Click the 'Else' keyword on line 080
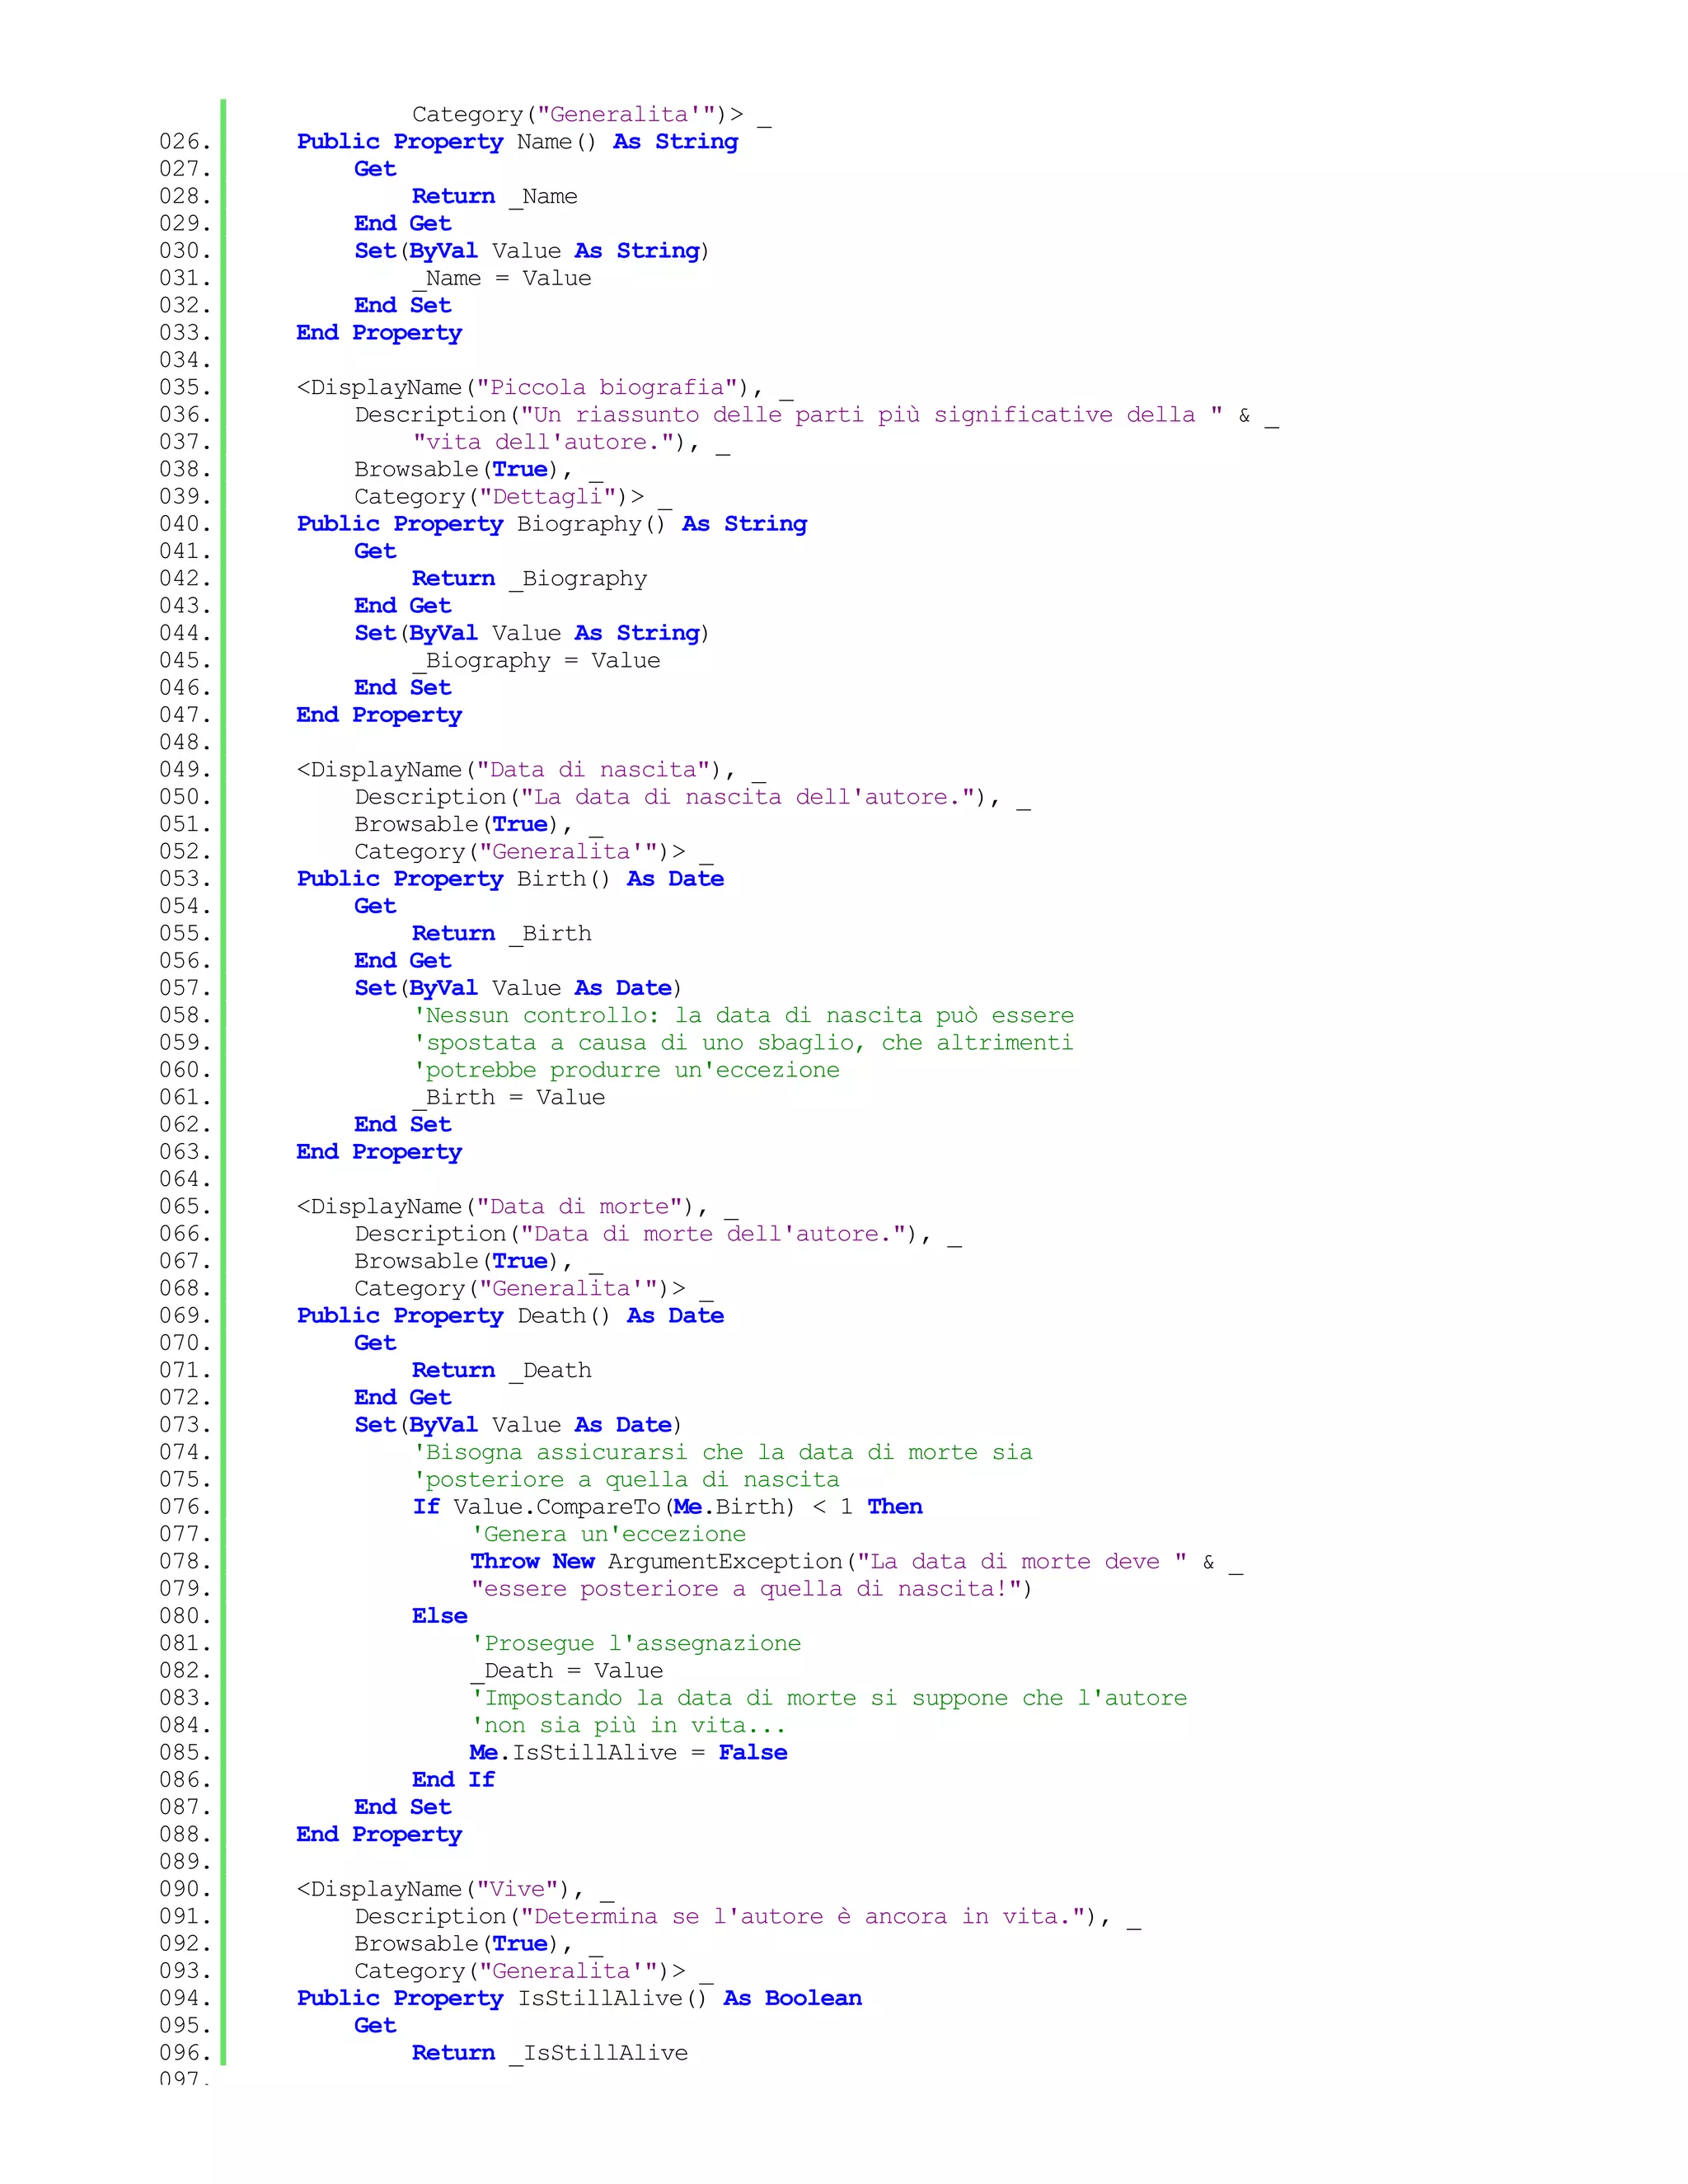Image resolution: width=1688 pixels, height=2184 pixels. (440, 1616)
